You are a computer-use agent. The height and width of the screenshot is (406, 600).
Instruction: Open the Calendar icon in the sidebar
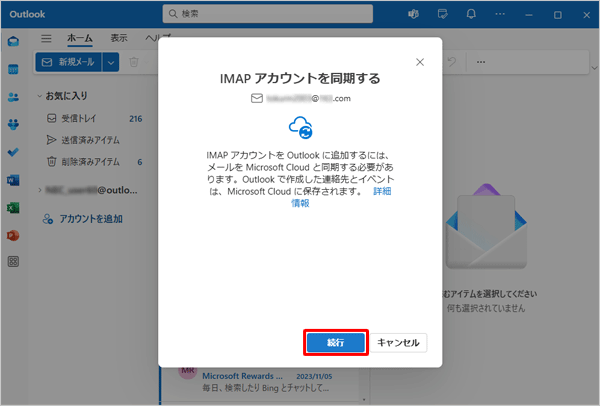(x=13, y=70)
